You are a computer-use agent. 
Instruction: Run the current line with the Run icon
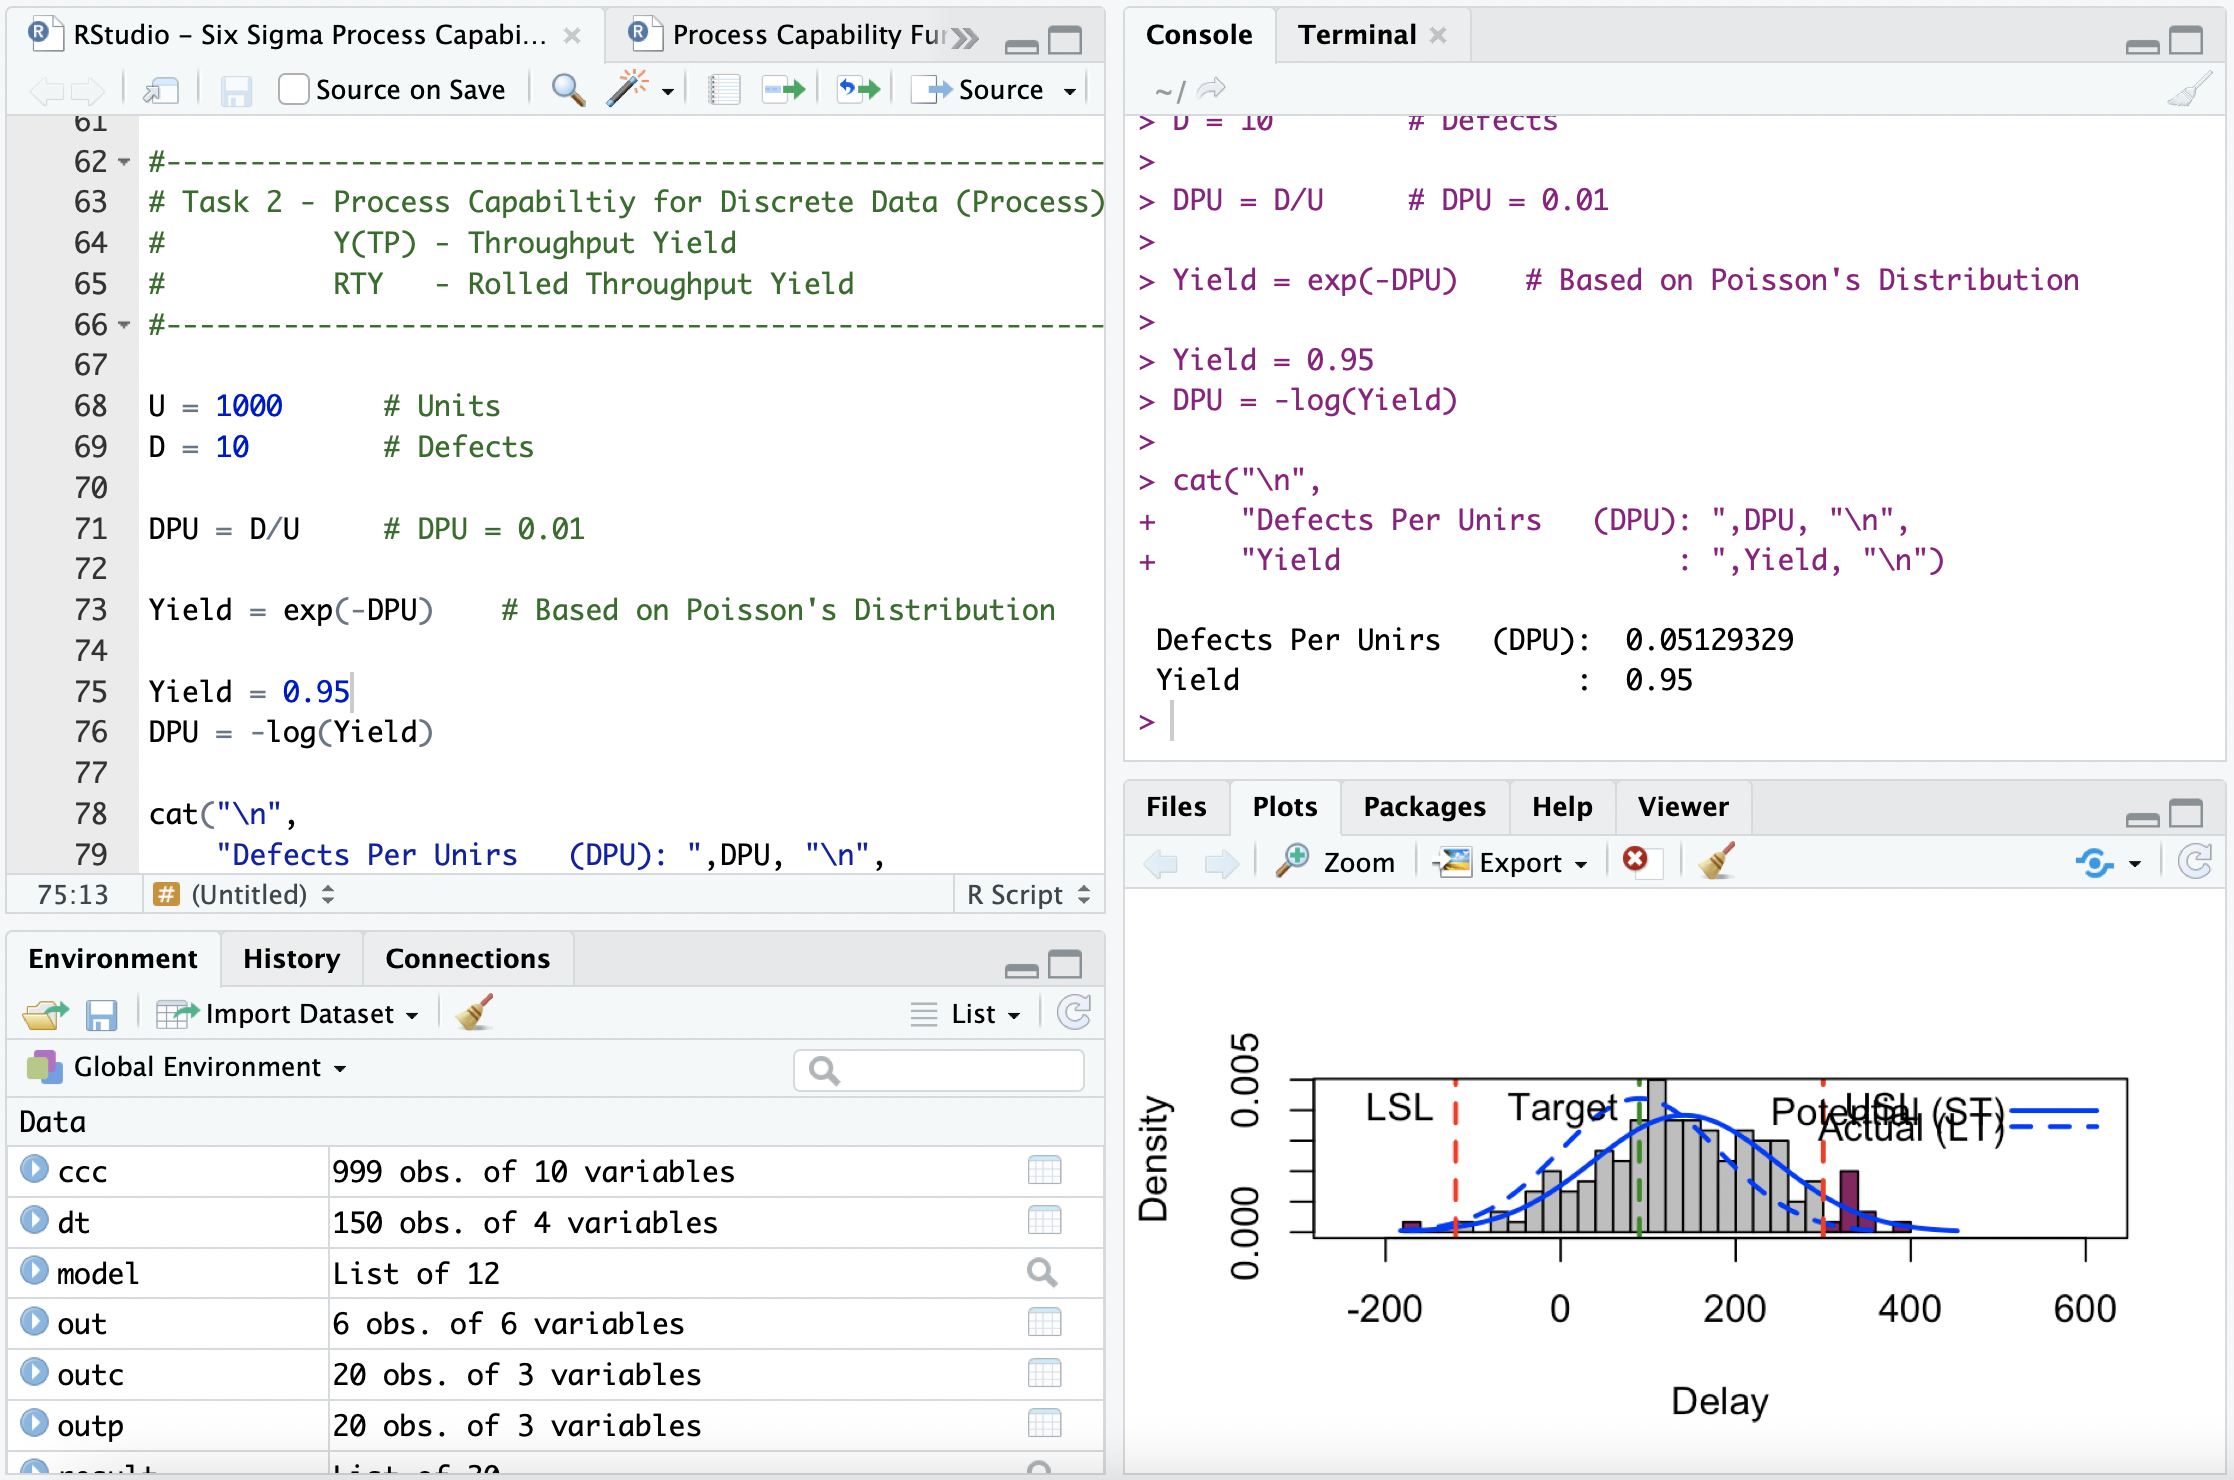(784, 90)
